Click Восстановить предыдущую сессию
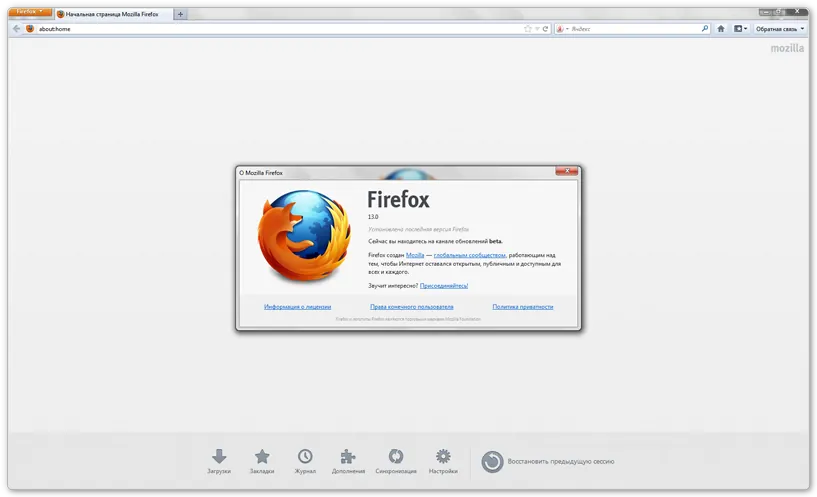Screen dimensions: 817x497 (561, 462)
